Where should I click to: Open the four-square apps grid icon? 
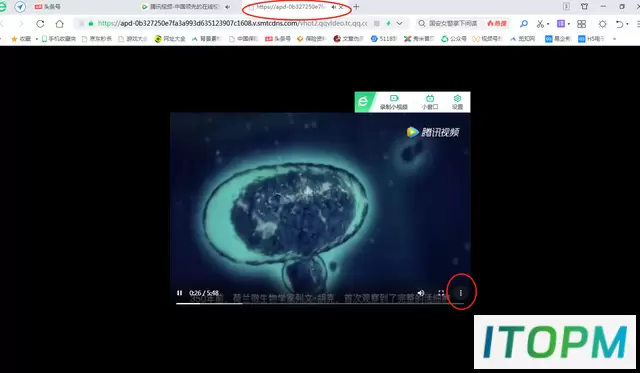(x=582, y=24)
